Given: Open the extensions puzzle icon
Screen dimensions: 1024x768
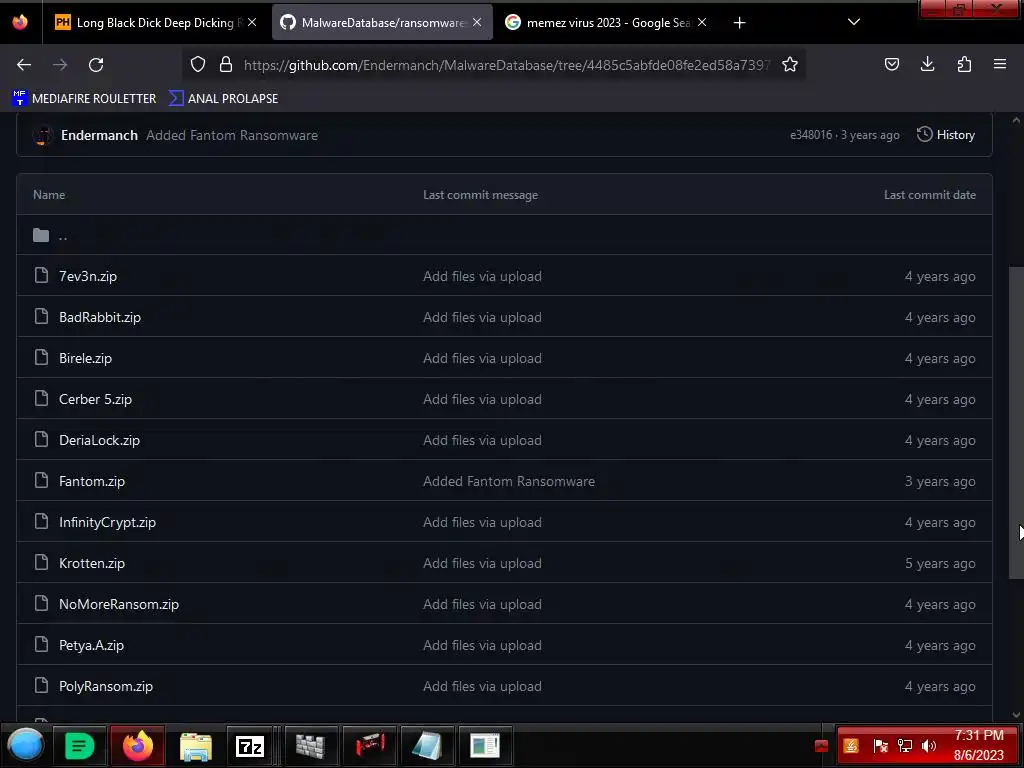Looking at the screenshot, I should pos(964,64).
